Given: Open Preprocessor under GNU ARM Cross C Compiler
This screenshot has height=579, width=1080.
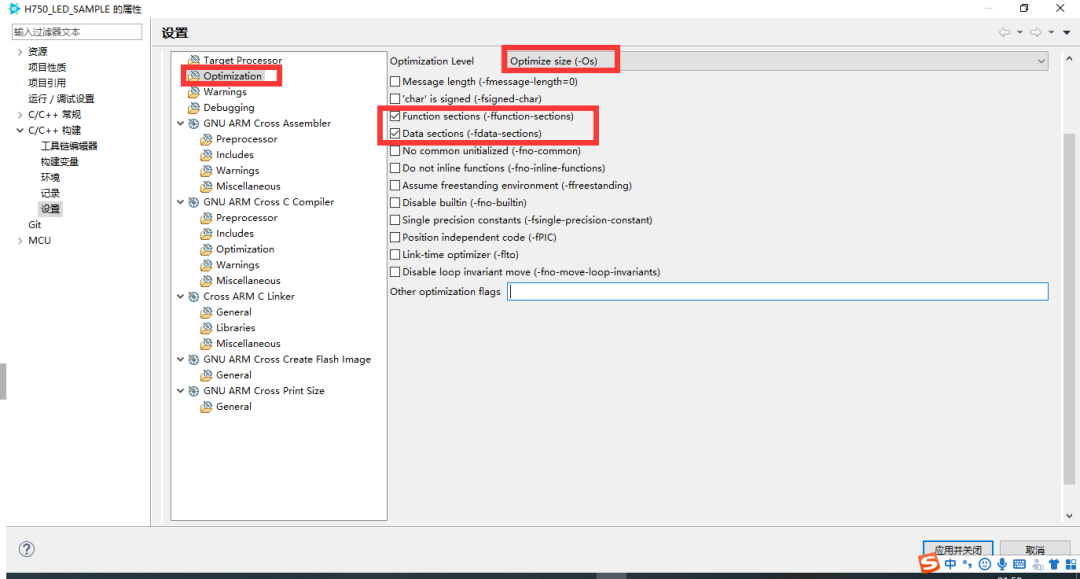Looking at the screenshot, I should pyautogui.click(x=247, y=218).
